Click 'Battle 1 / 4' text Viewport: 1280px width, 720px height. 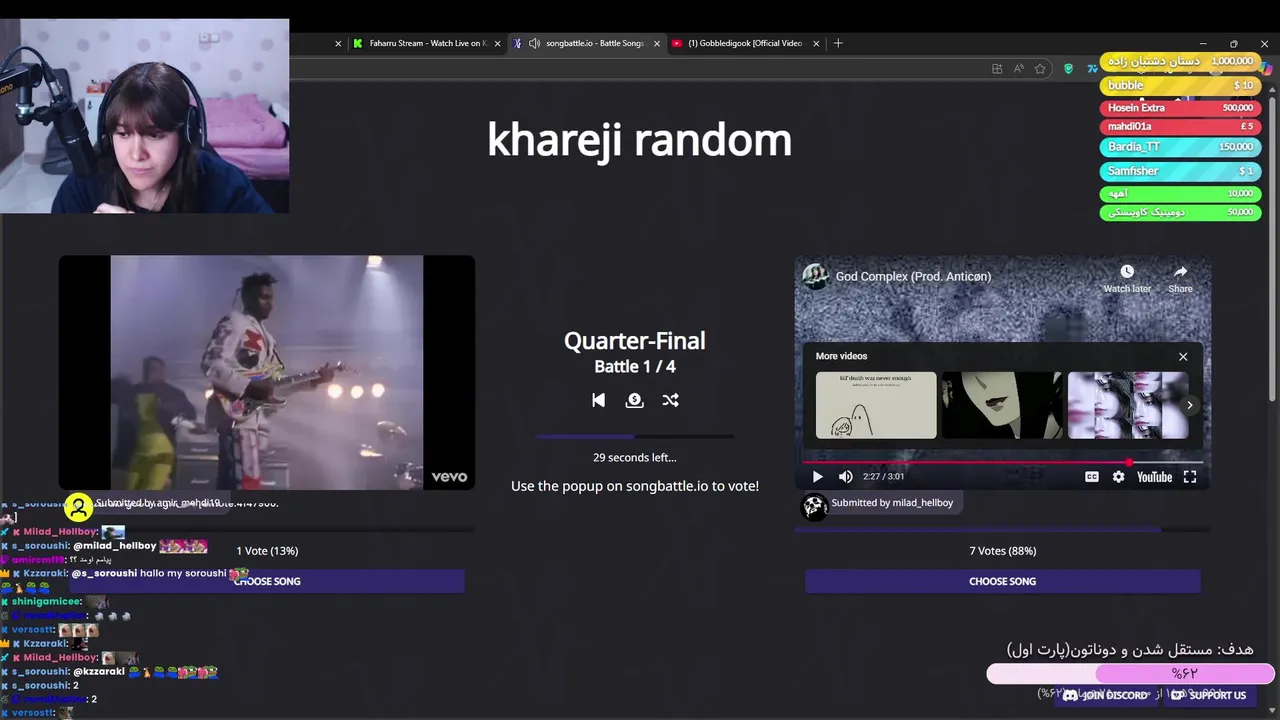[x=634, y=367]
